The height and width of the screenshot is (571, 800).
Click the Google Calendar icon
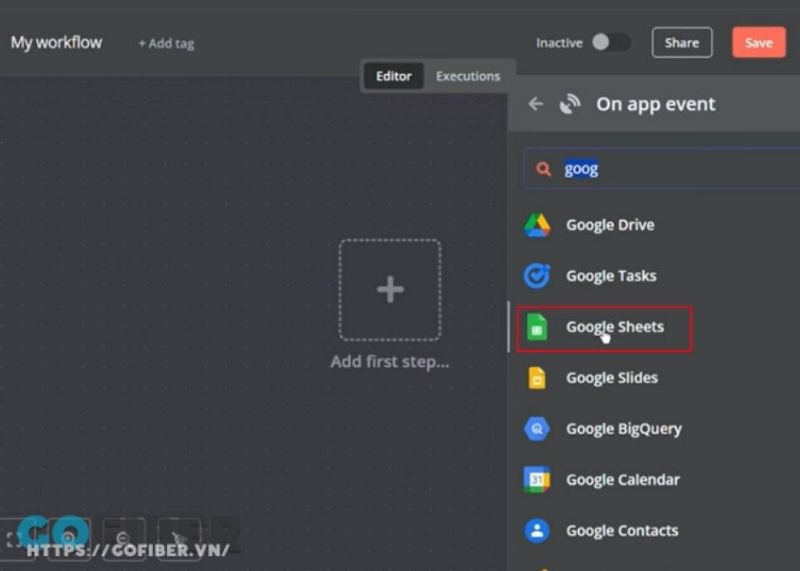tap(537, 480)
